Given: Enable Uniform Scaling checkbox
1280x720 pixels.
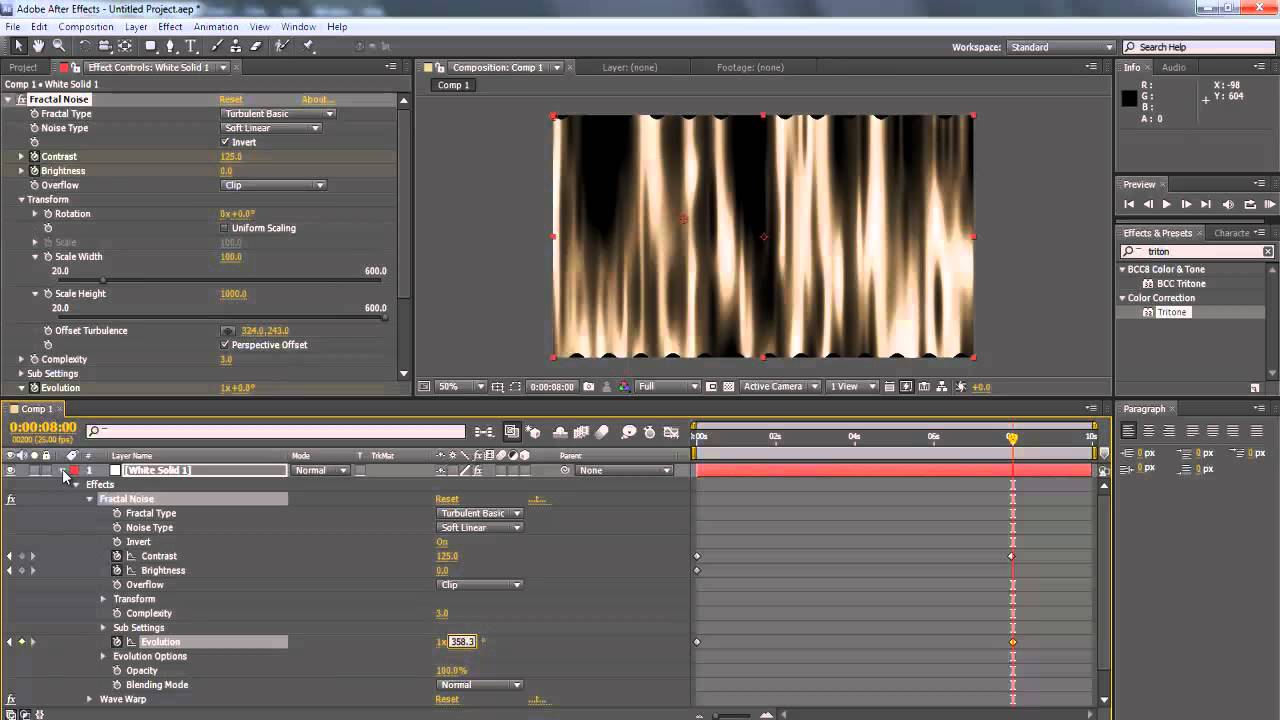Looking at the screenshot, I should tap(225, 228).
